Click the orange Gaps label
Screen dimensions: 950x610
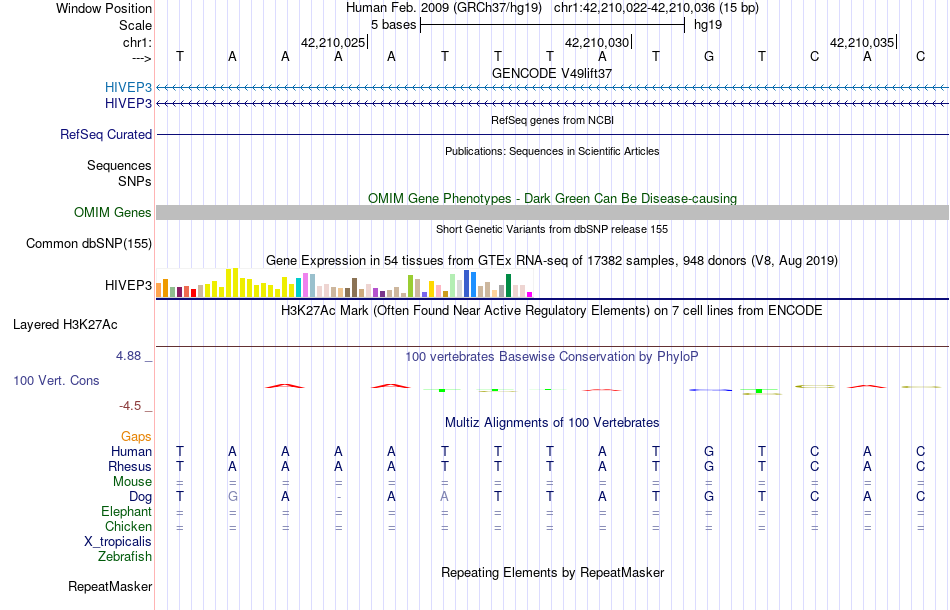pyautogui.click(x=136, y=437)
